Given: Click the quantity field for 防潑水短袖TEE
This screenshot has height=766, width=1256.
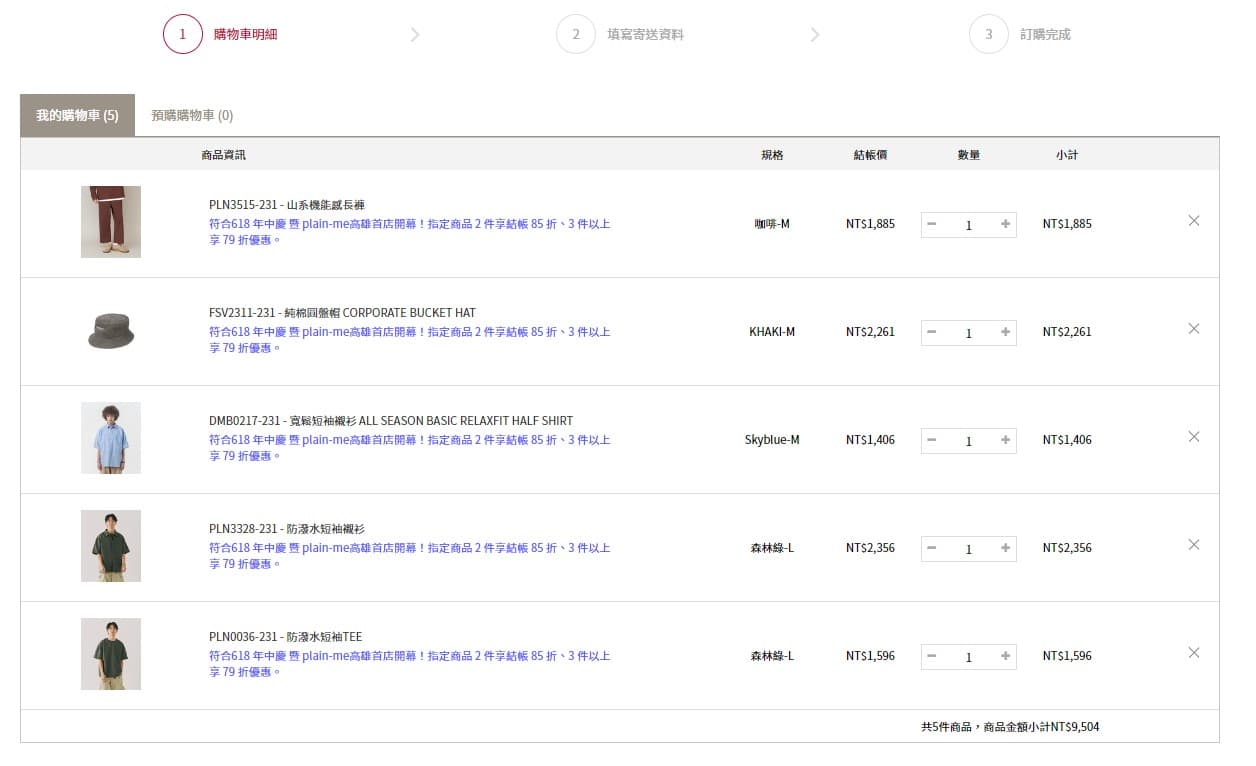Looking at the screenshot, I should (x=968, y=657).
